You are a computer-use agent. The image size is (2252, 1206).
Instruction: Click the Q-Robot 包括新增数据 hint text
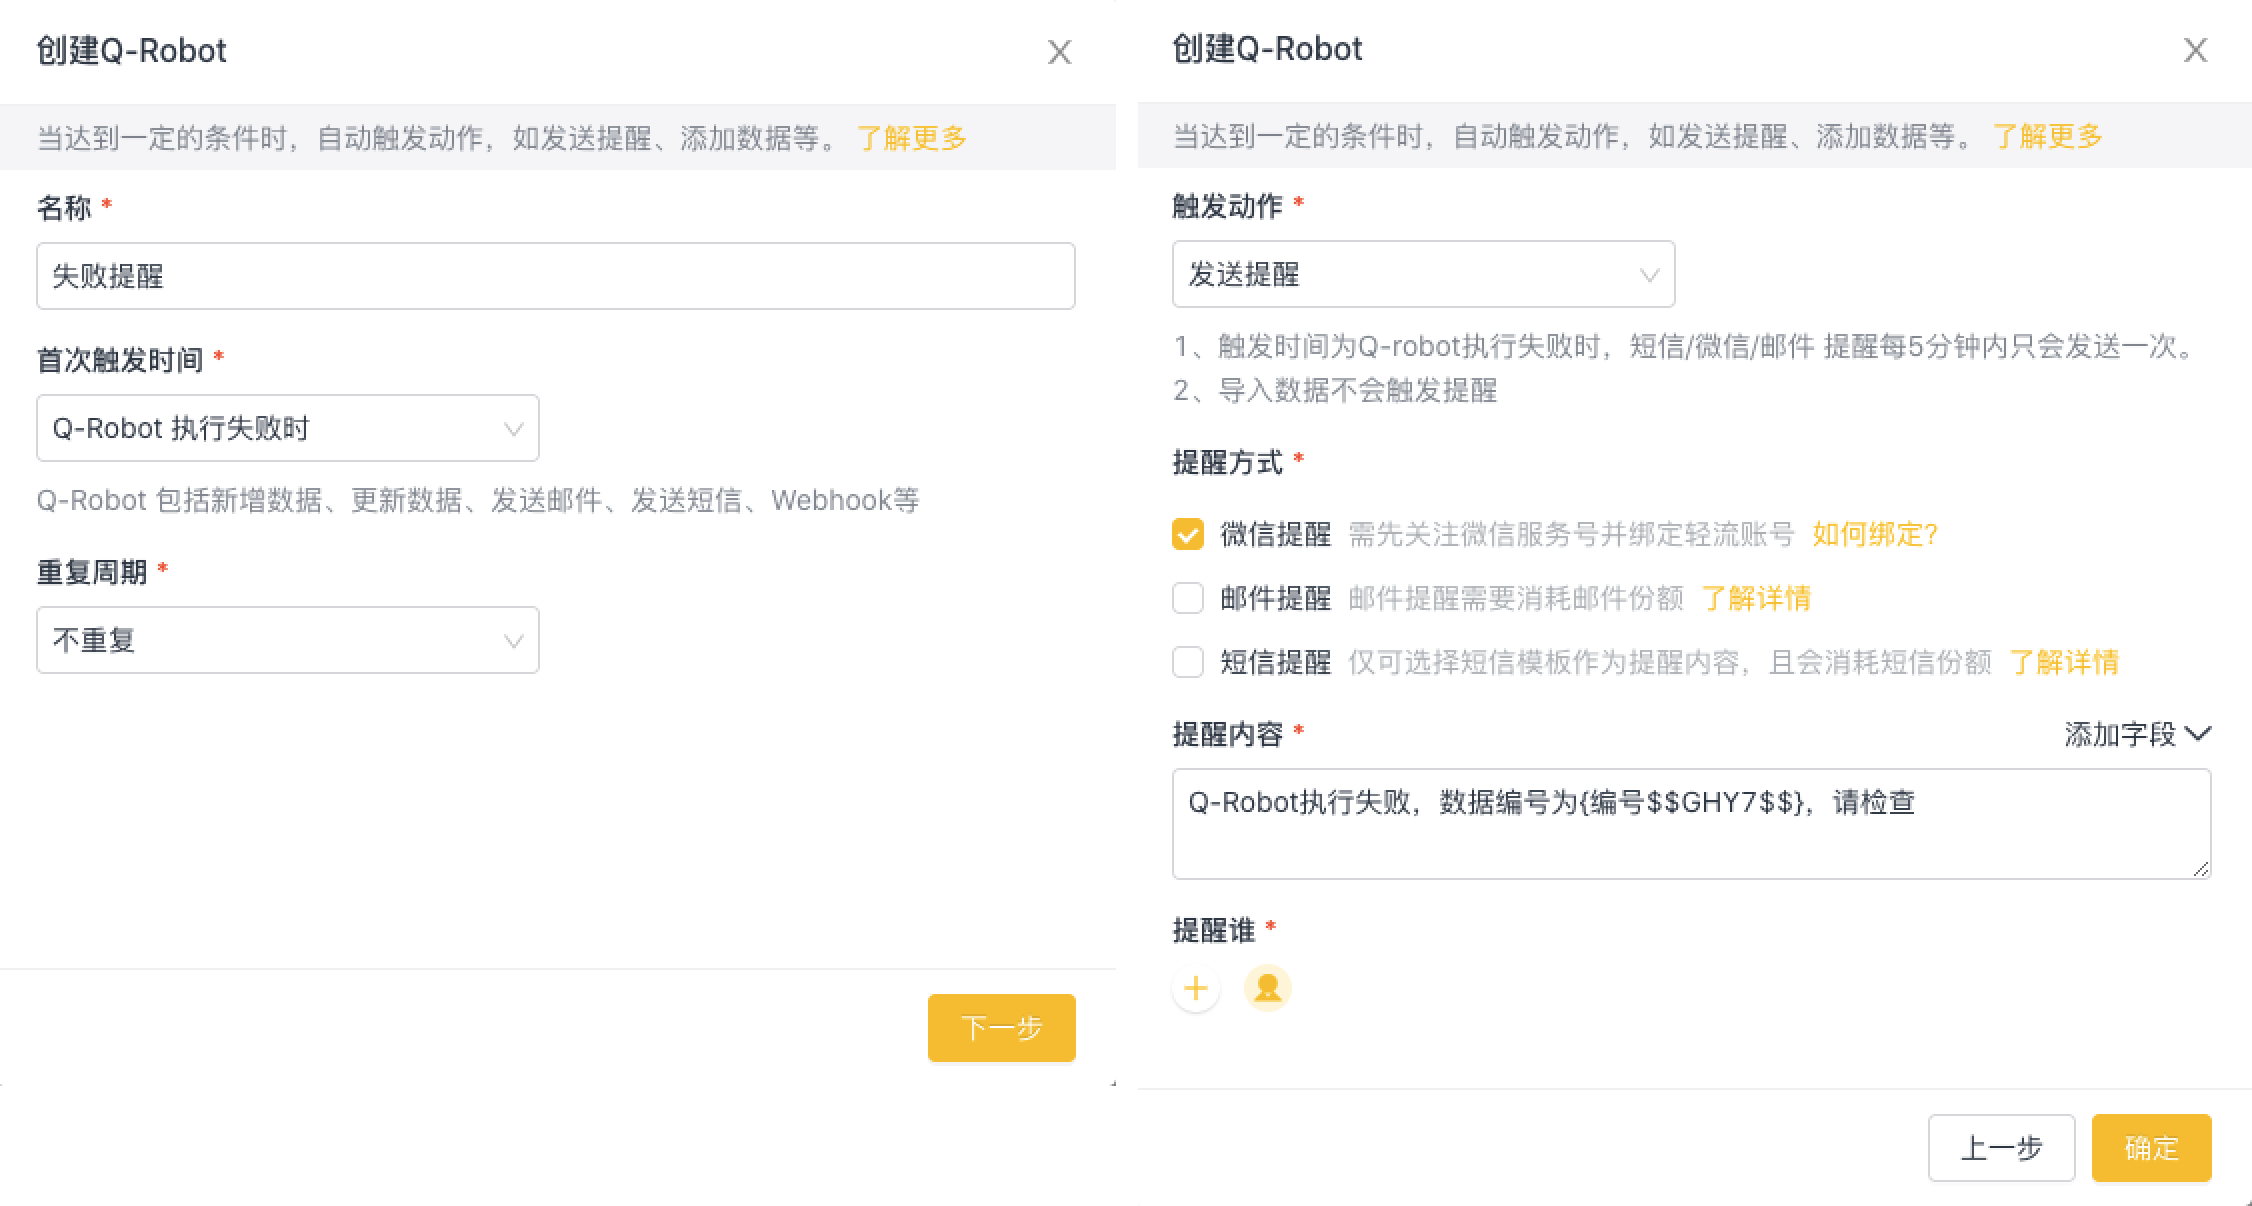tap(478, 500)
